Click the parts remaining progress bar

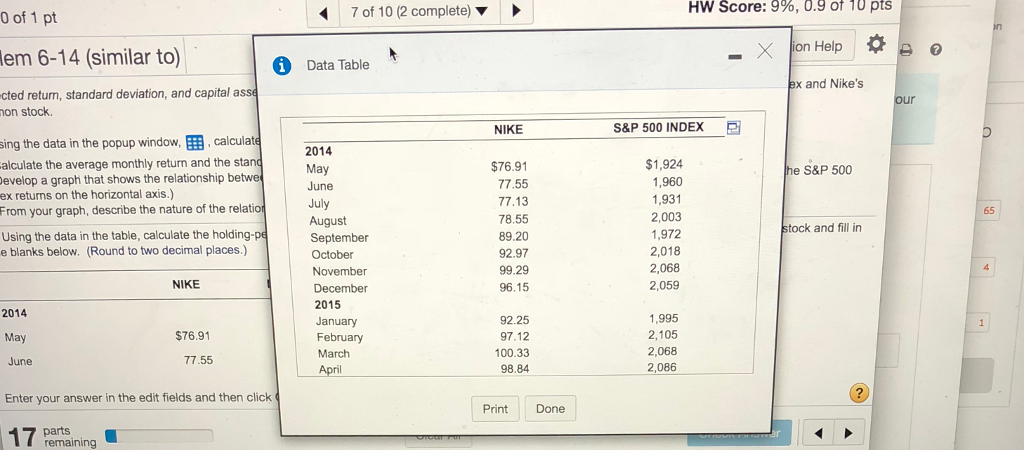pos(159,435)
